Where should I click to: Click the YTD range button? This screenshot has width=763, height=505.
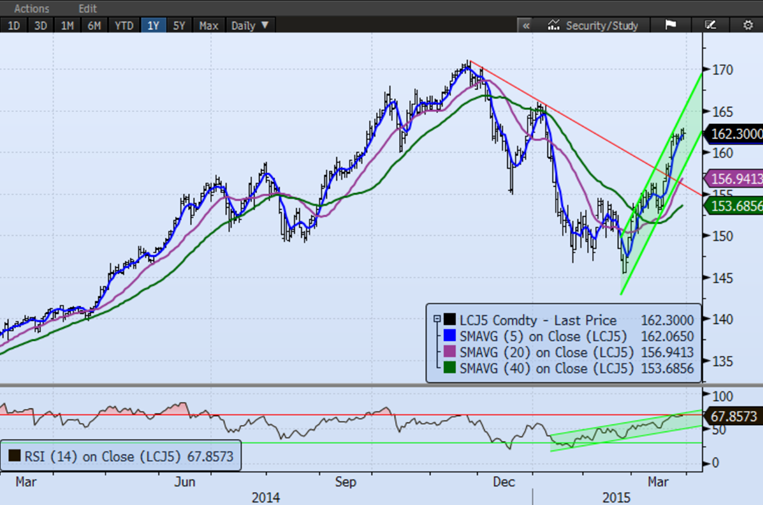tap(124, 25)
